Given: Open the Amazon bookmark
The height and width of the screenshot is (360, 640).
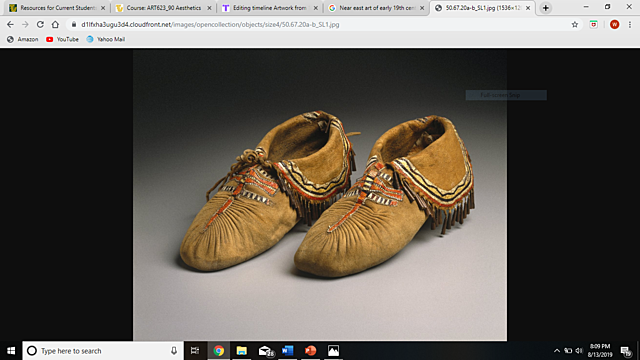Looking at the screenshot, I should (x=22, y=39).
